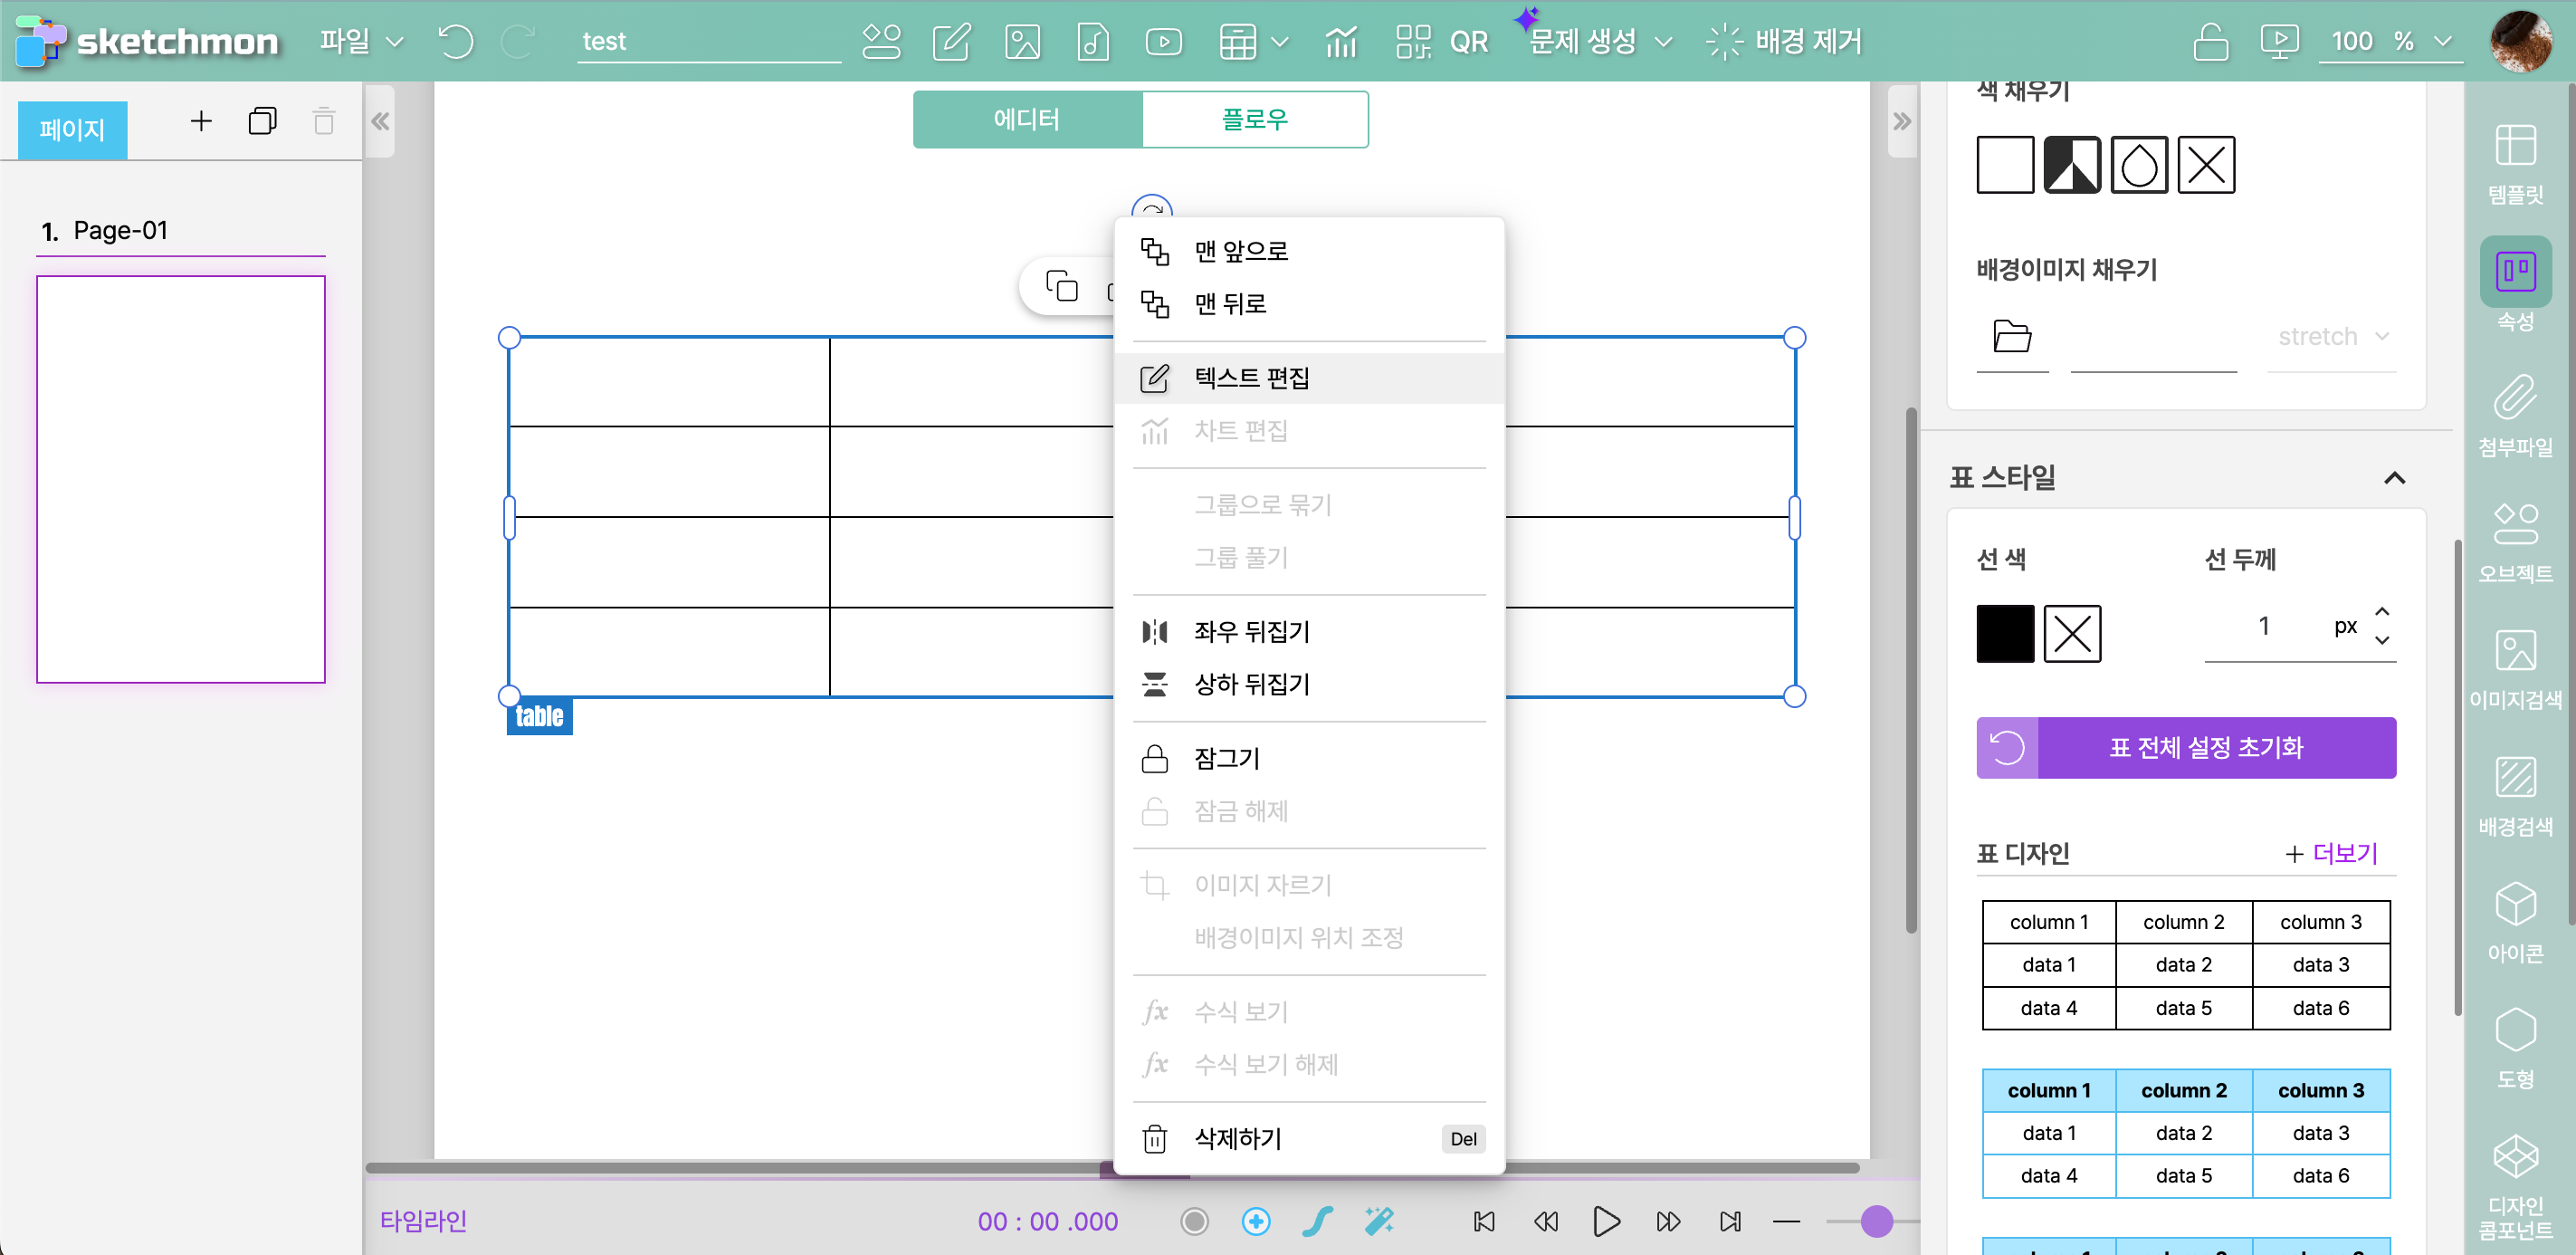Open the 아이콘 sidebar panel
This screenshot has height=1255, width=2576.
point(2514,921)
